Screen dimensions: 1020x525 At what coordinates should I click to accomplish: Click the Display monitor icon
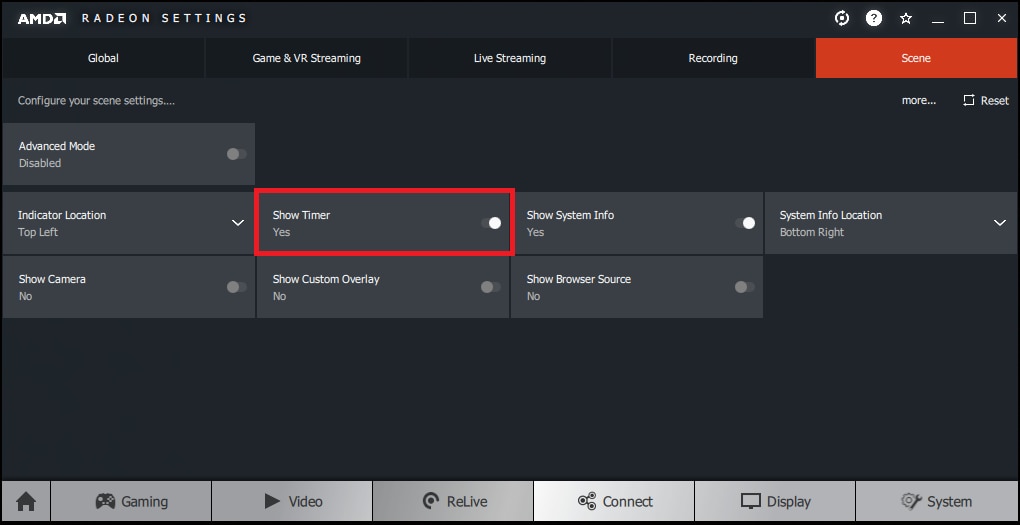(x=751, y=502)
